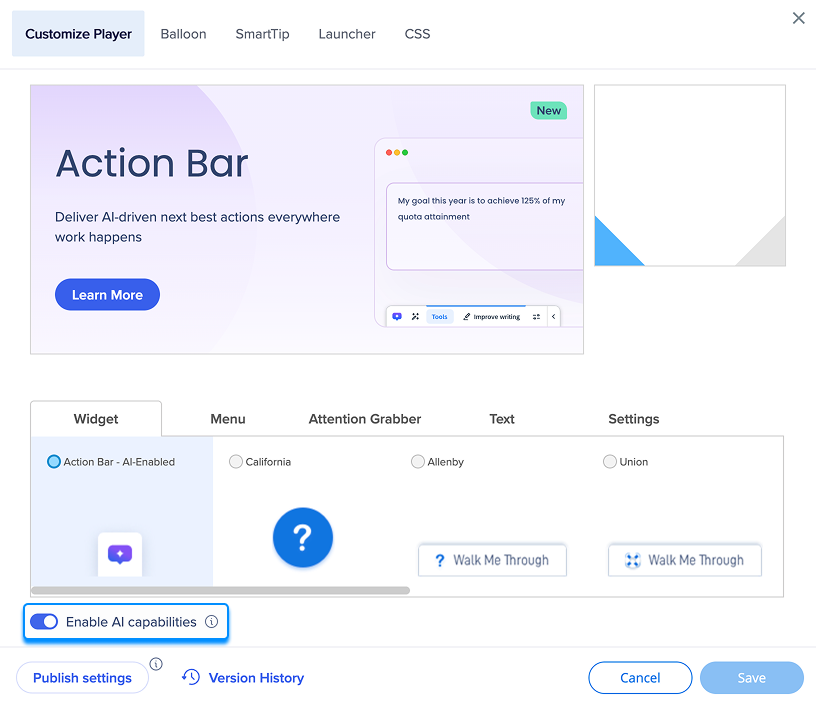816x707 pixels.
Task: Click the Allenby Walk Me Through preview
Action: pos(492,560)
